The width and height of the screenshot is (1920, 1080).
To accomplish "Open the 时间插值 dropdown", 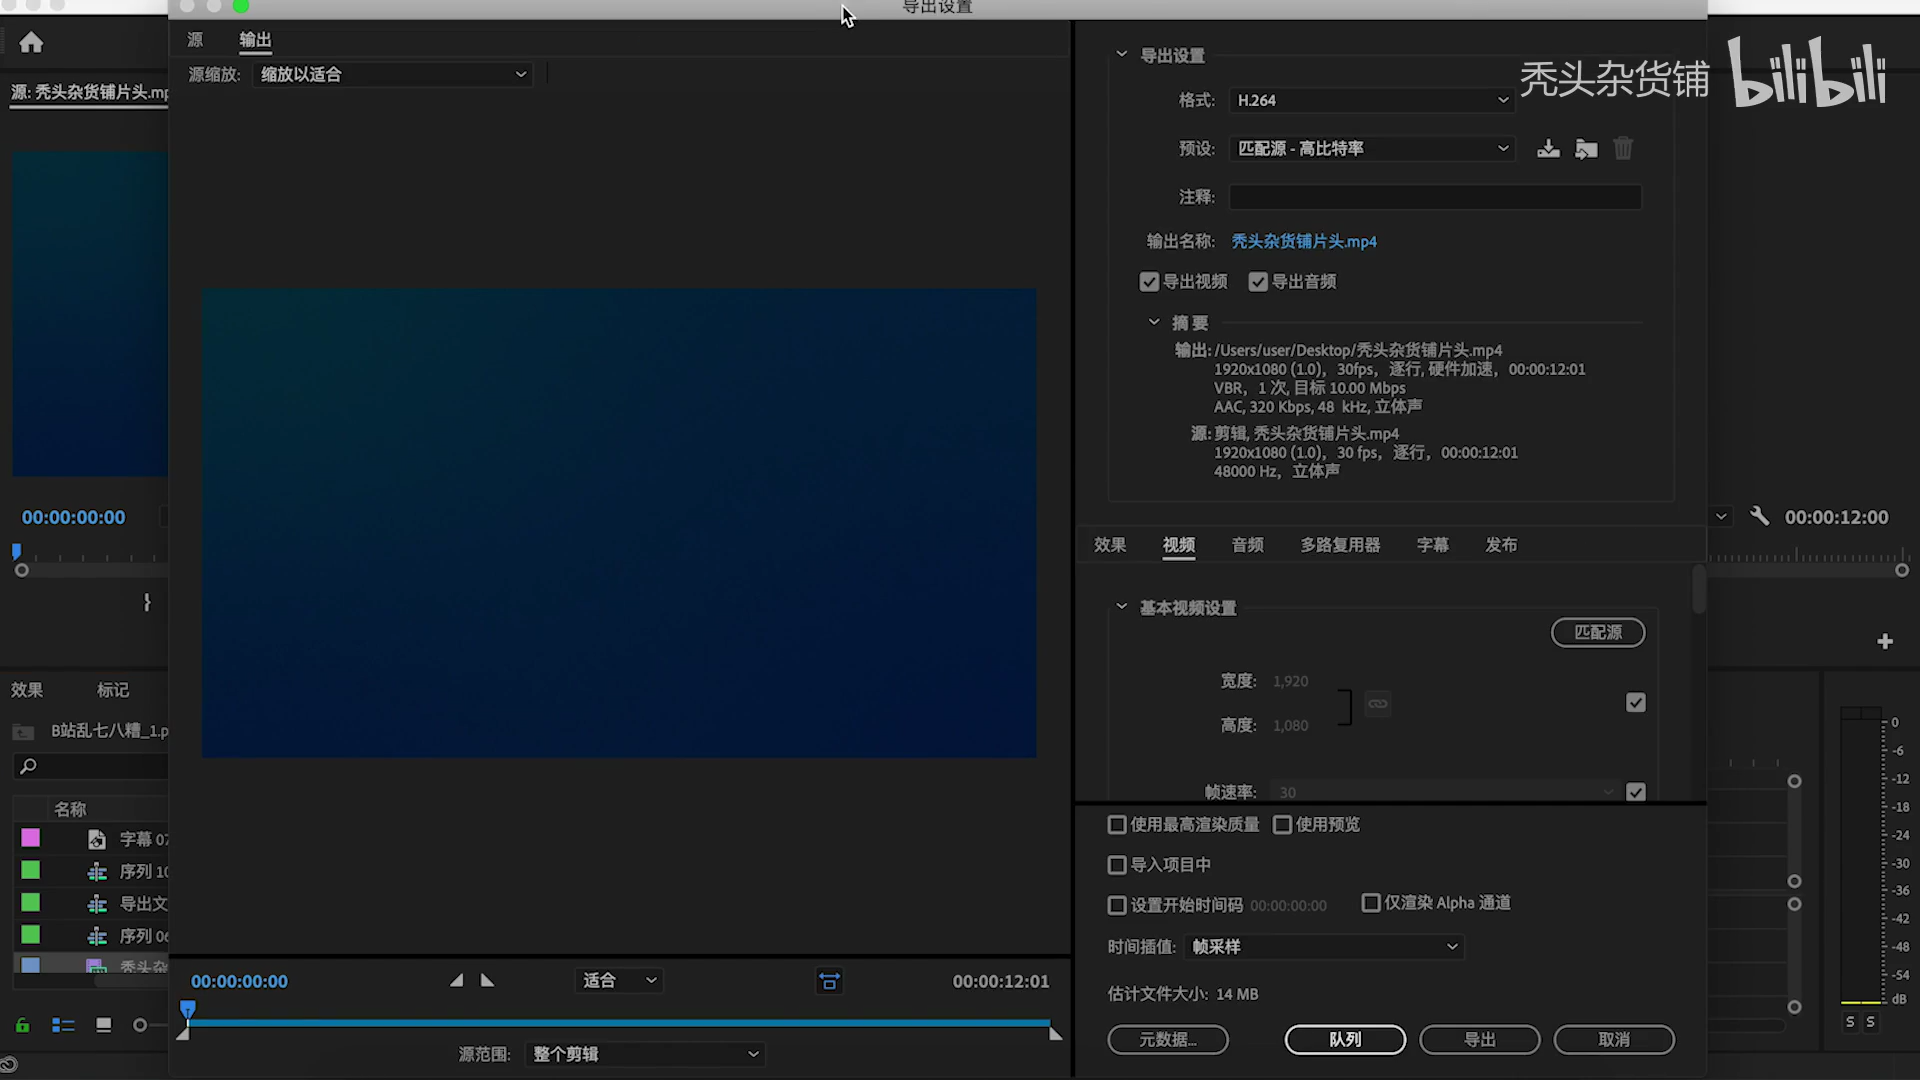I will point(1324,946).
